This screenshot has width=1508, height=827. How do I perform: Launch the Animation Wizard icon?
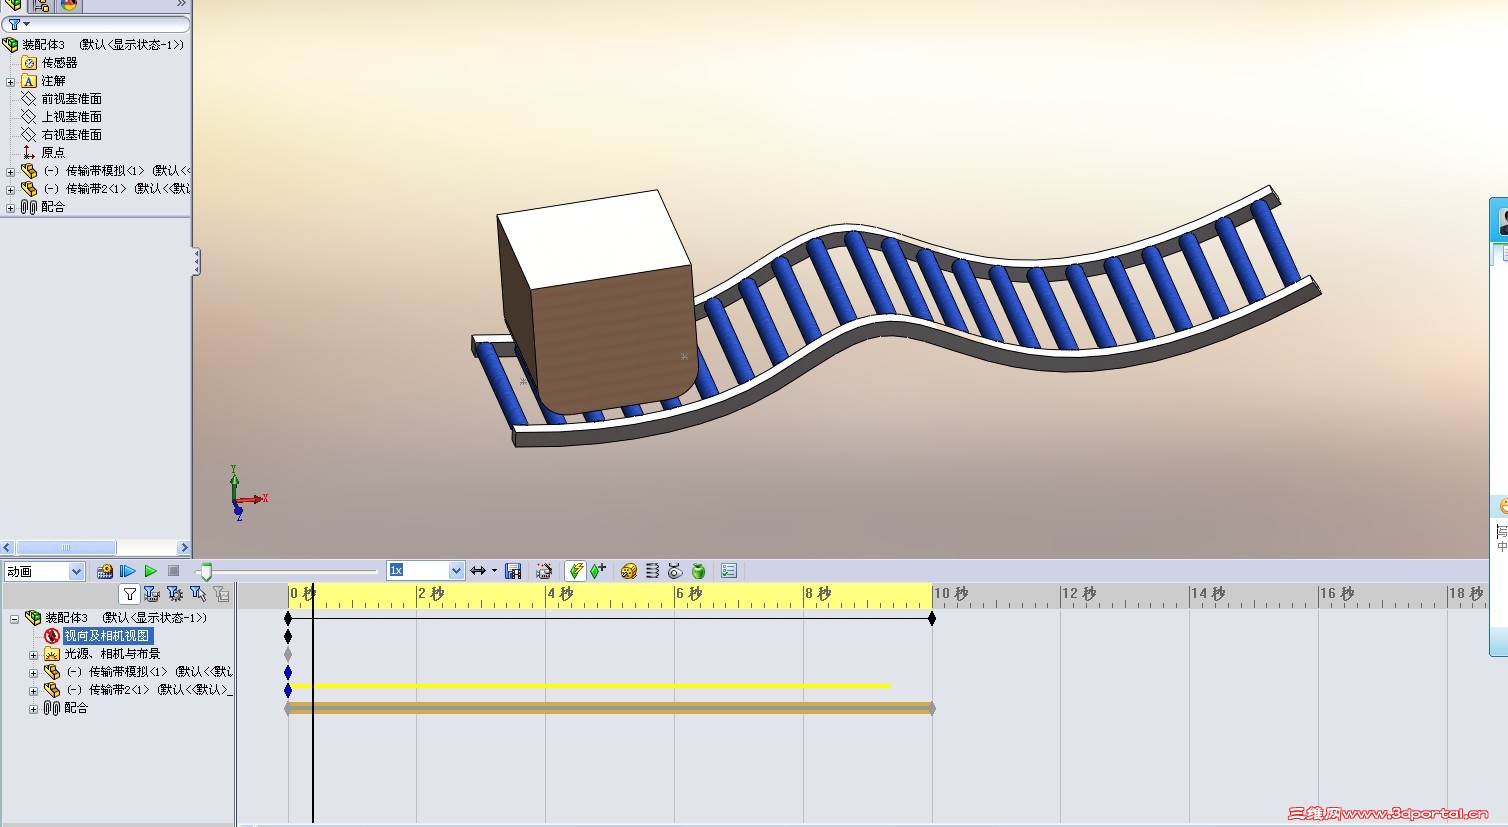point(544,571)
